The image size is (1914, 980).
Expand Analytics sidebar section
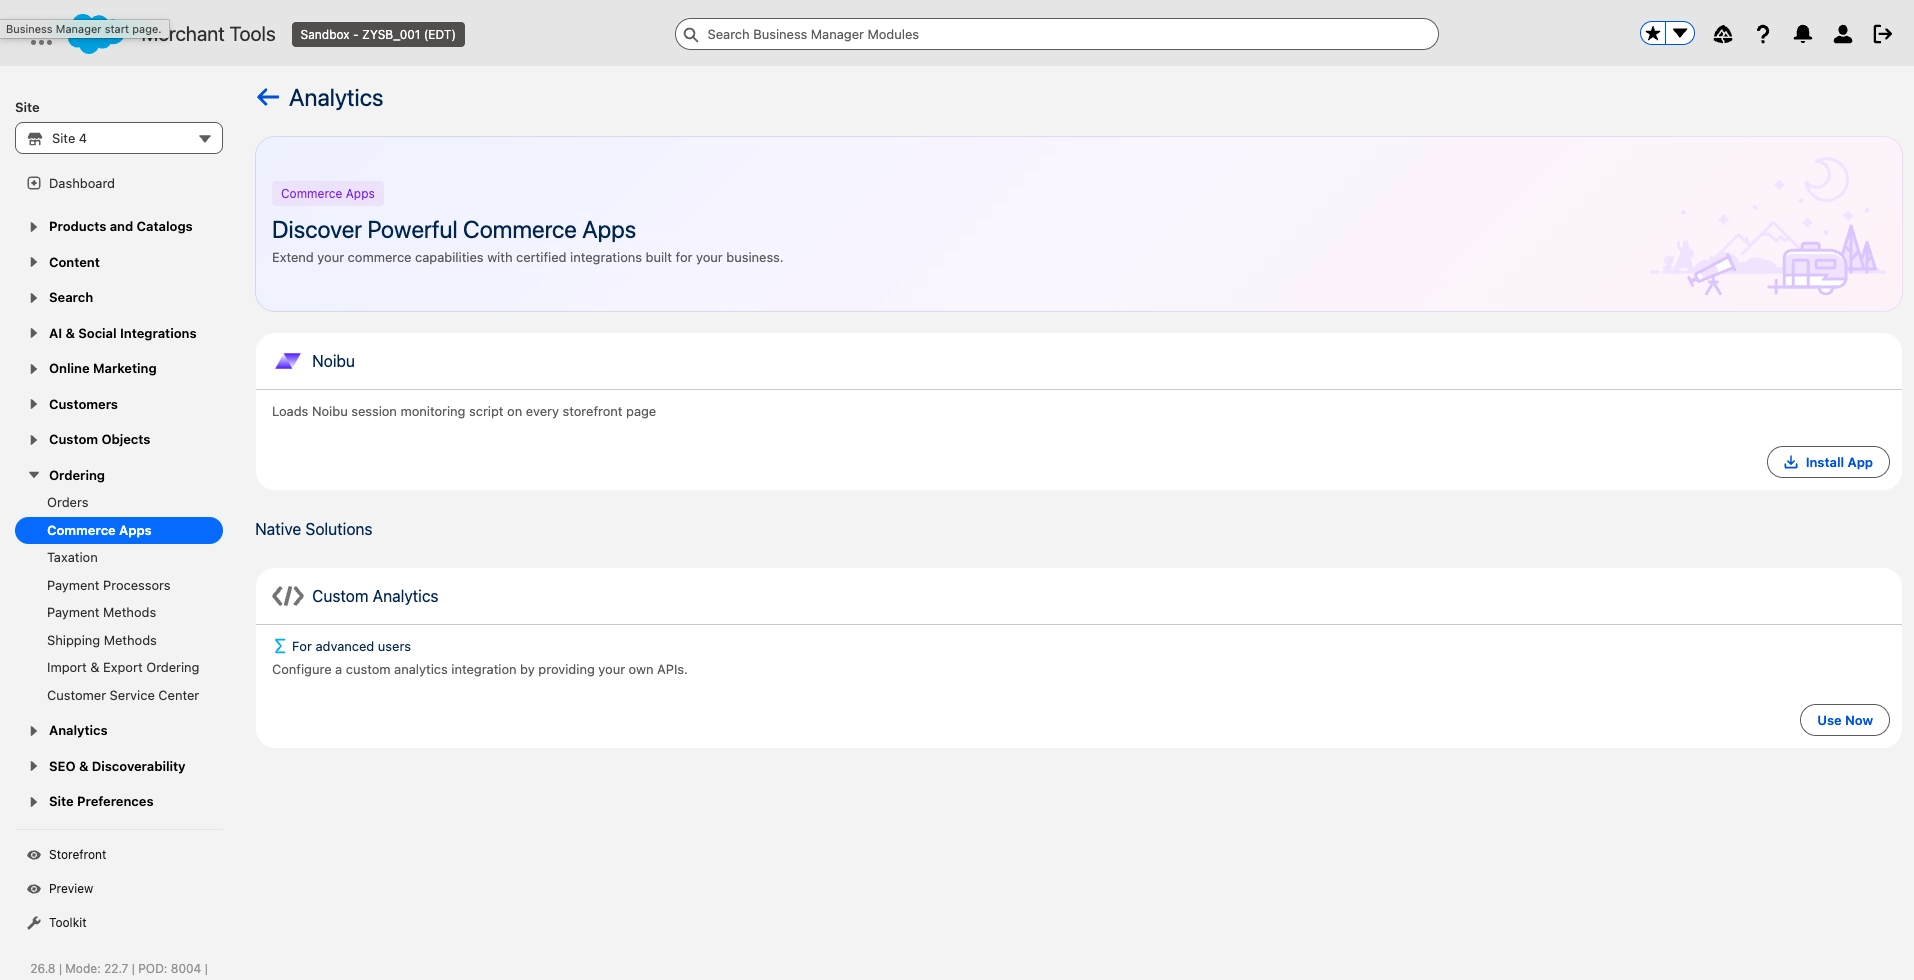point(78,730)
